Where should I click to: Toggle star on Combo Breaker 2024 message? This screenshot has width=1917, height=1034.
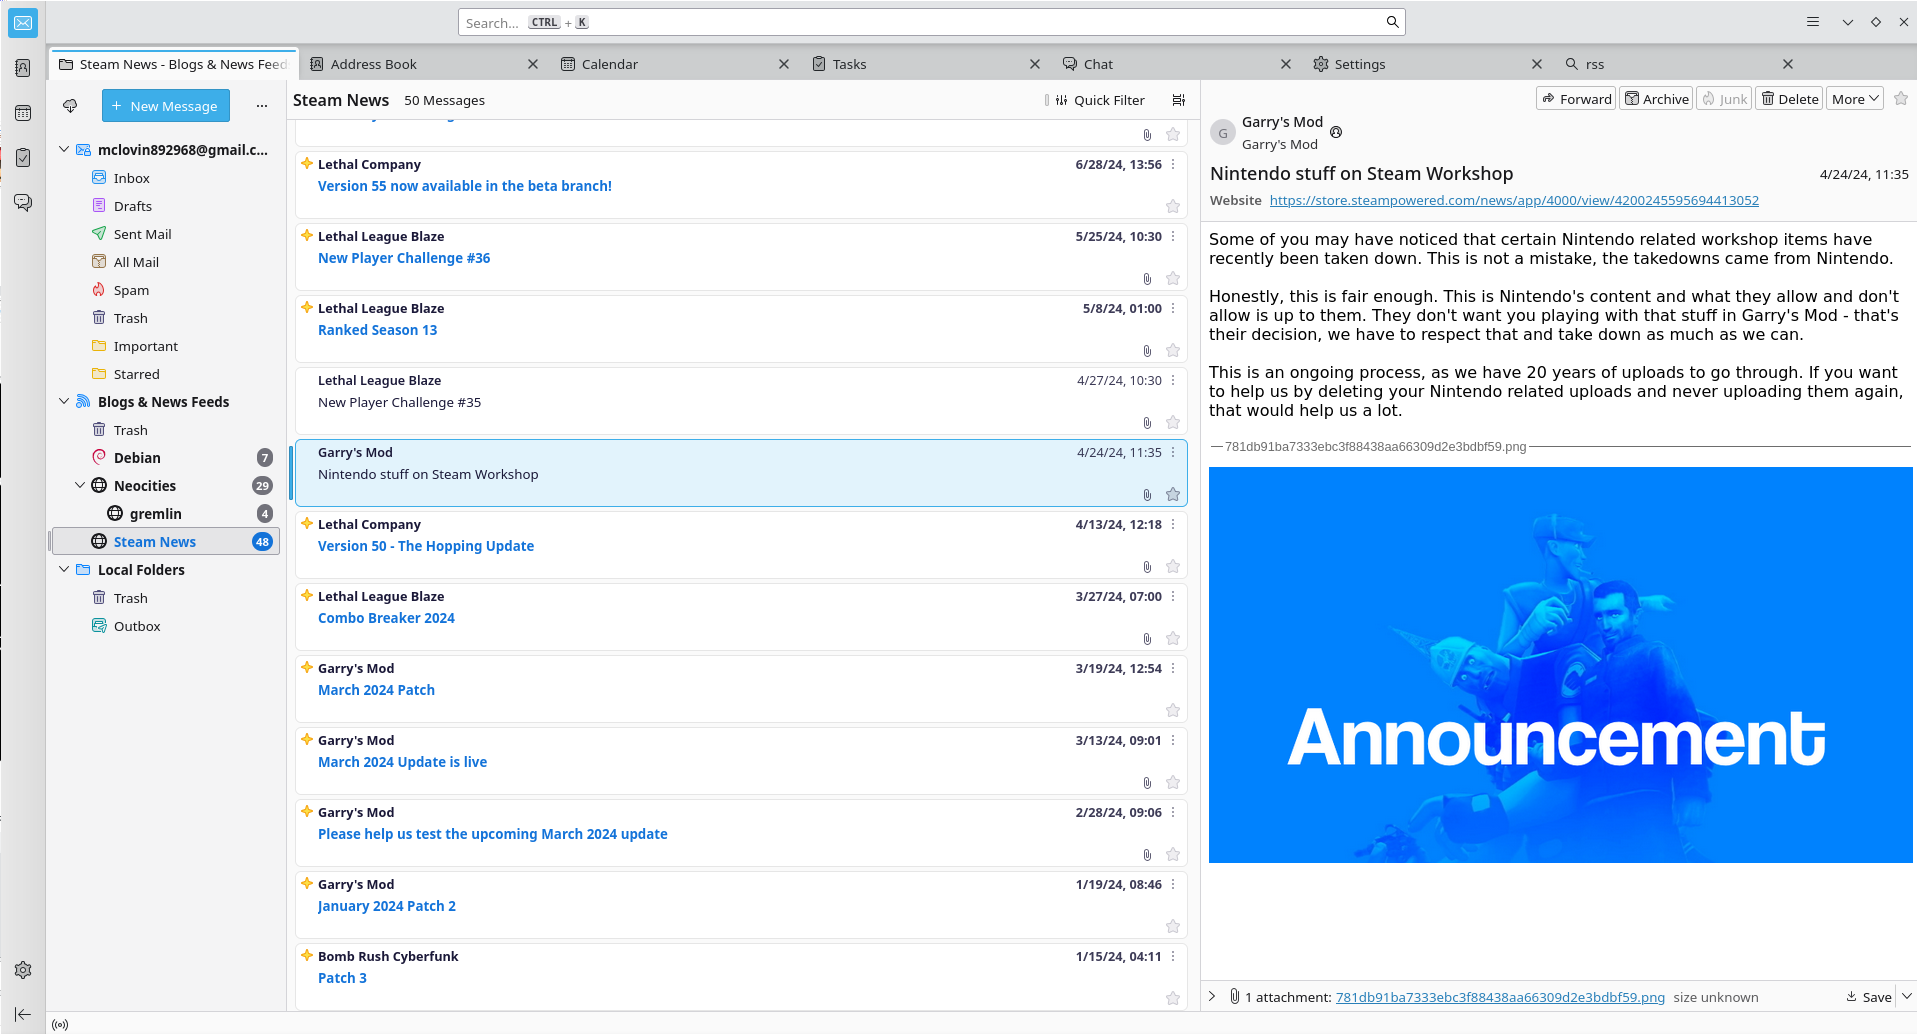pos(1173,638)
